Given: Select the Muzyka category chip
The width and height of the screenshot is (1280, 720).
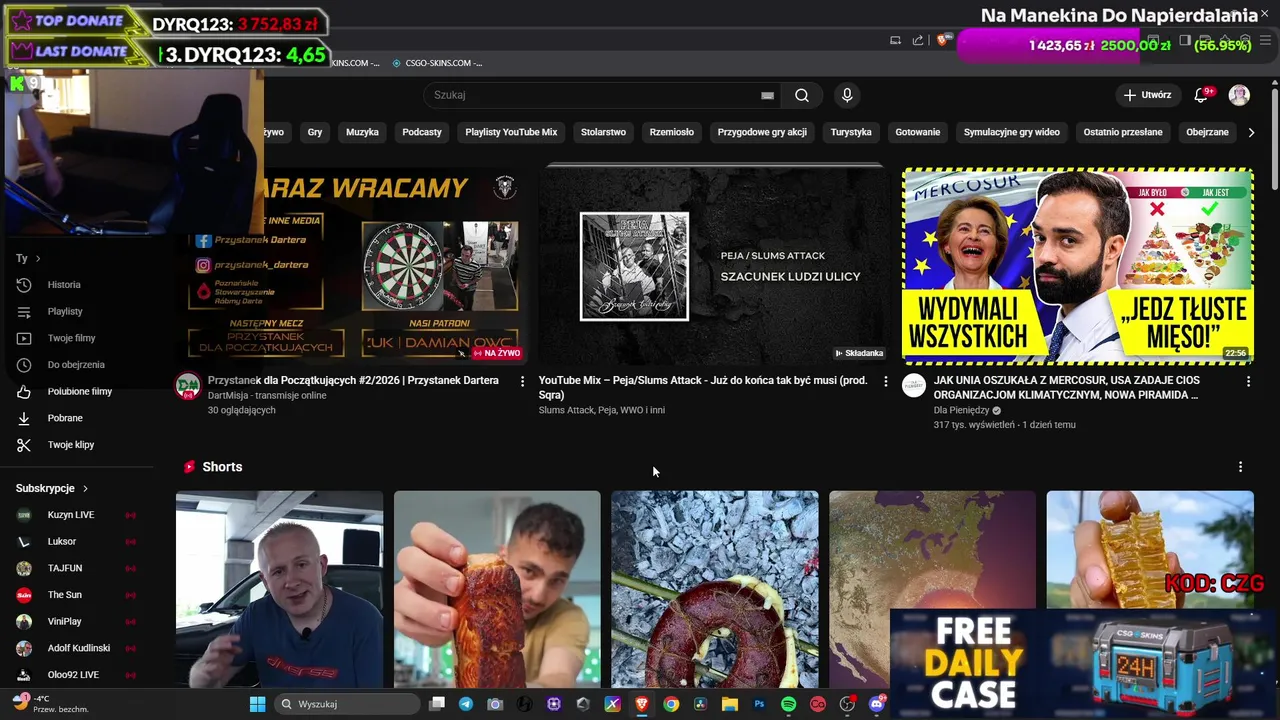Looking at the screenshot, I should [x=362, y=132].
